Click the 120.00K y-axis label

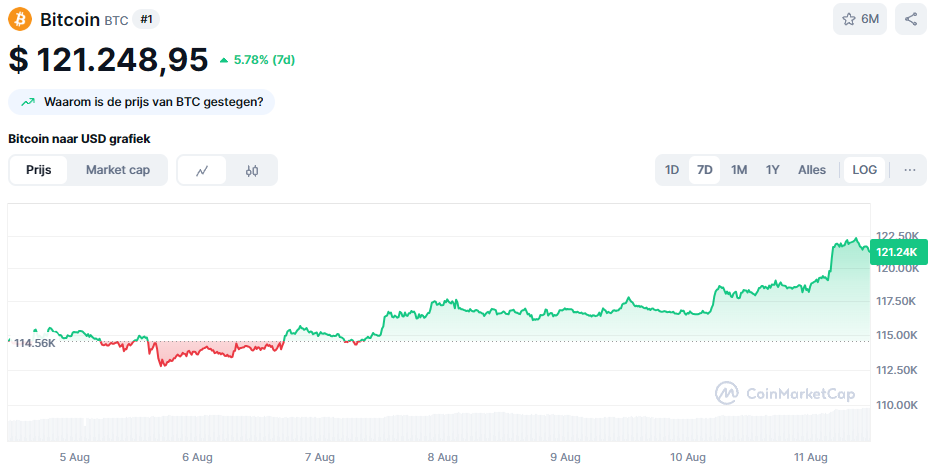click(x=896, y=269)
